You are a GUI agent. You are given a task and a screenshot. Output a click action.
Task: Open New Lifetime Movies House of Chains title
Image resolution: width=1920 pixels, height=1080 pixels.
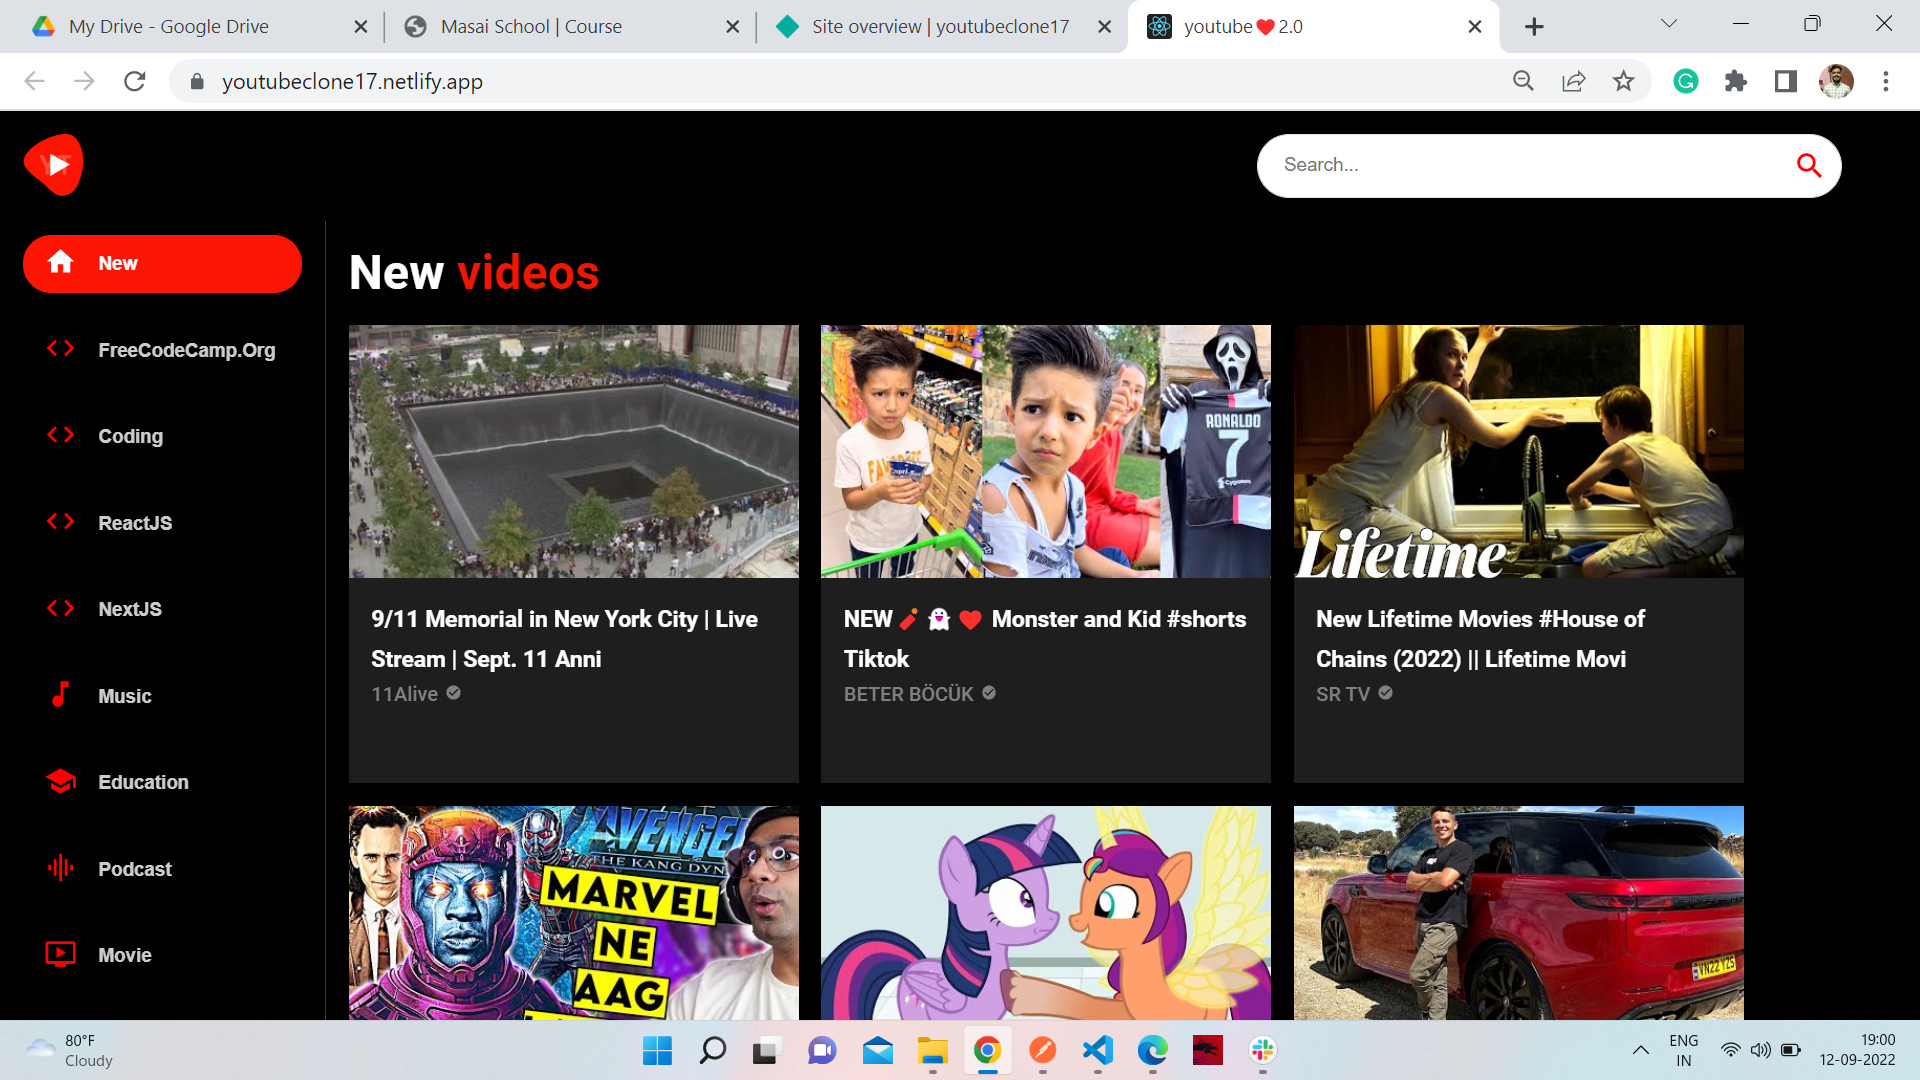coord(1481,639)
